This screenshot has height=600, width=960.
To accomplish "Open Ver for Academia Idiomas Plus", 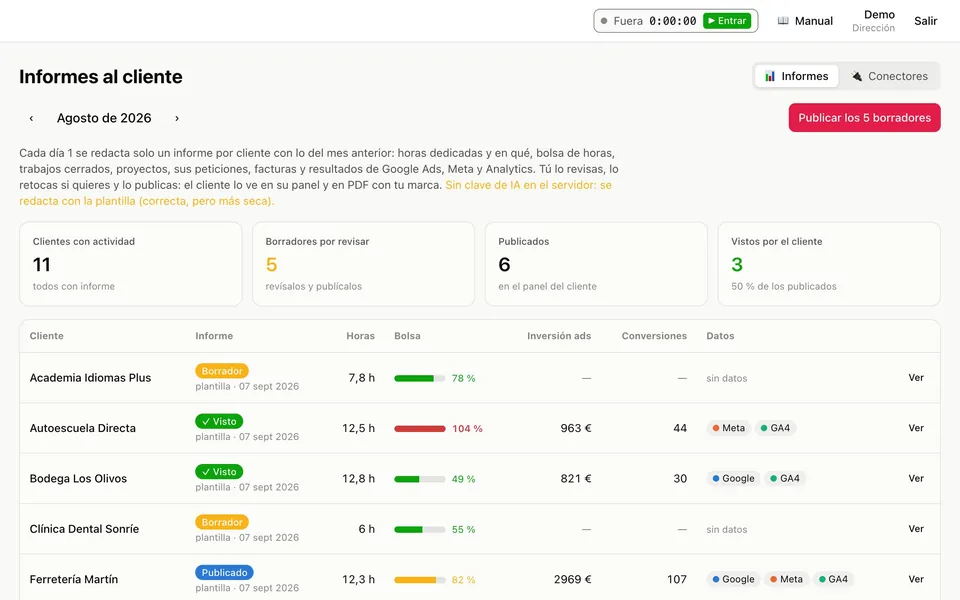I will coord(916,378).
